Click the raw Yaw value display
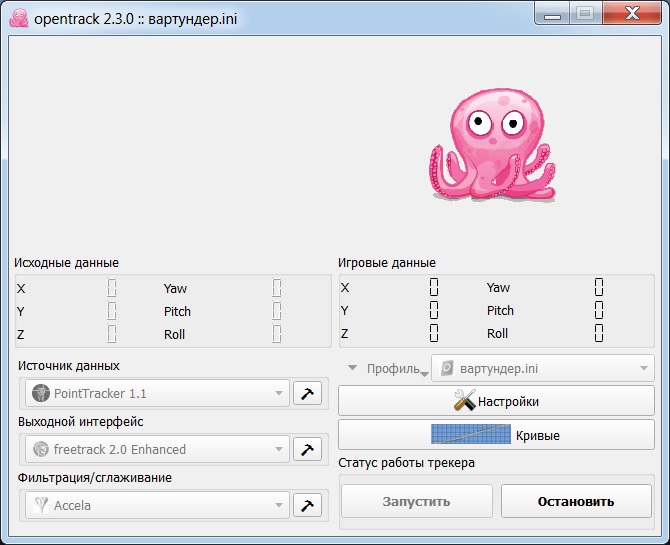The width and height of the screenshot is (670, 545). [276, 288]
